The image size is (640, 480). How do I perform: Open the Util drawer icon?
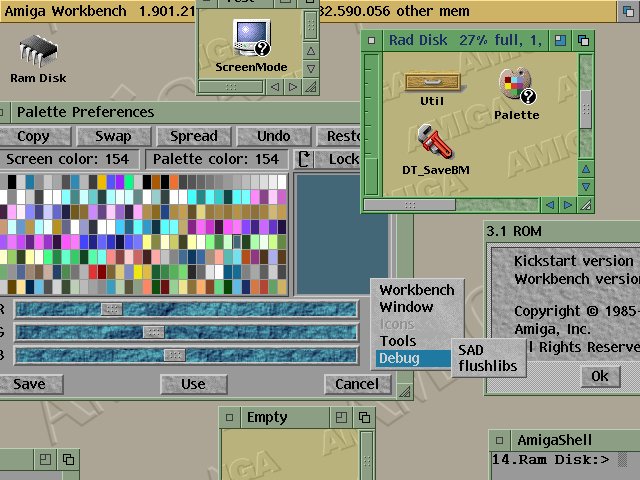click(x=432, y=79)
